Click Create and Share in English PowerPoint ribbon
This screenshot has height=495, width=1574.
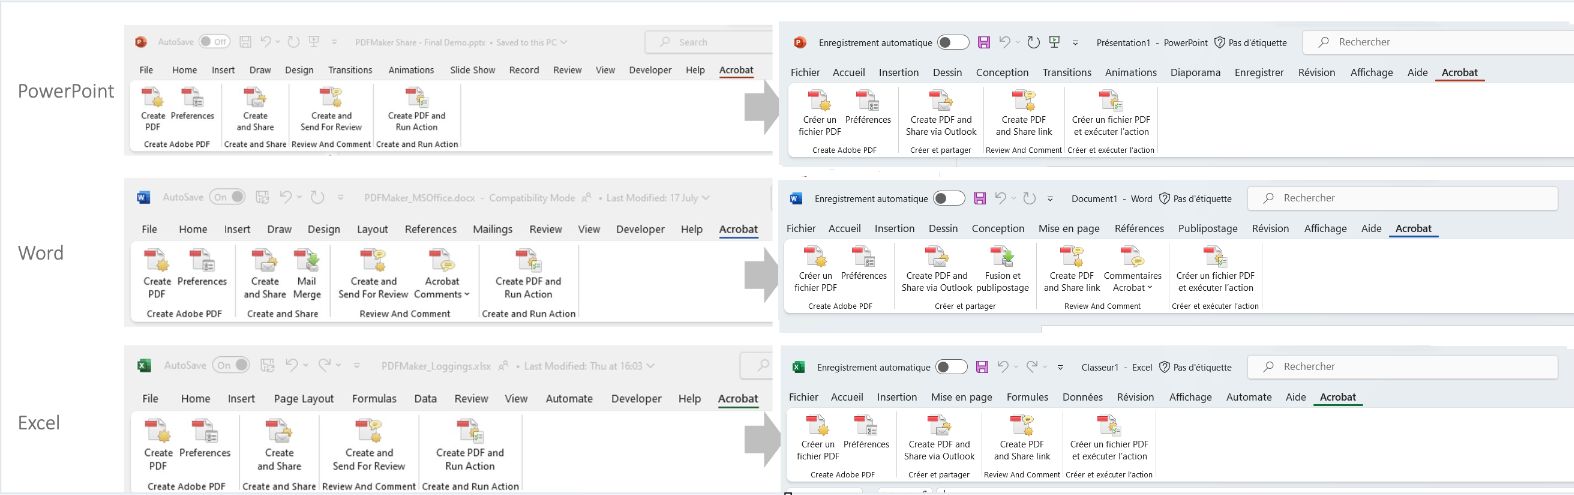[x=255, y=108]
